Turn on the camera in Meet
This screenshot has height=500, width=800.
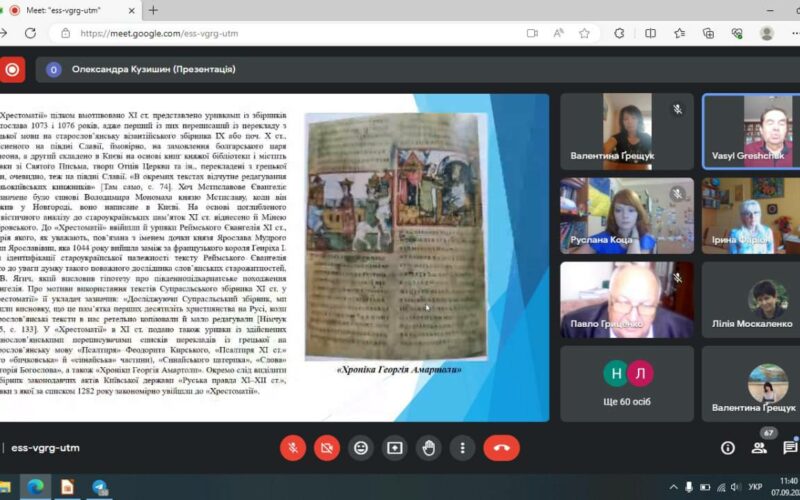(x=327, y=448)
